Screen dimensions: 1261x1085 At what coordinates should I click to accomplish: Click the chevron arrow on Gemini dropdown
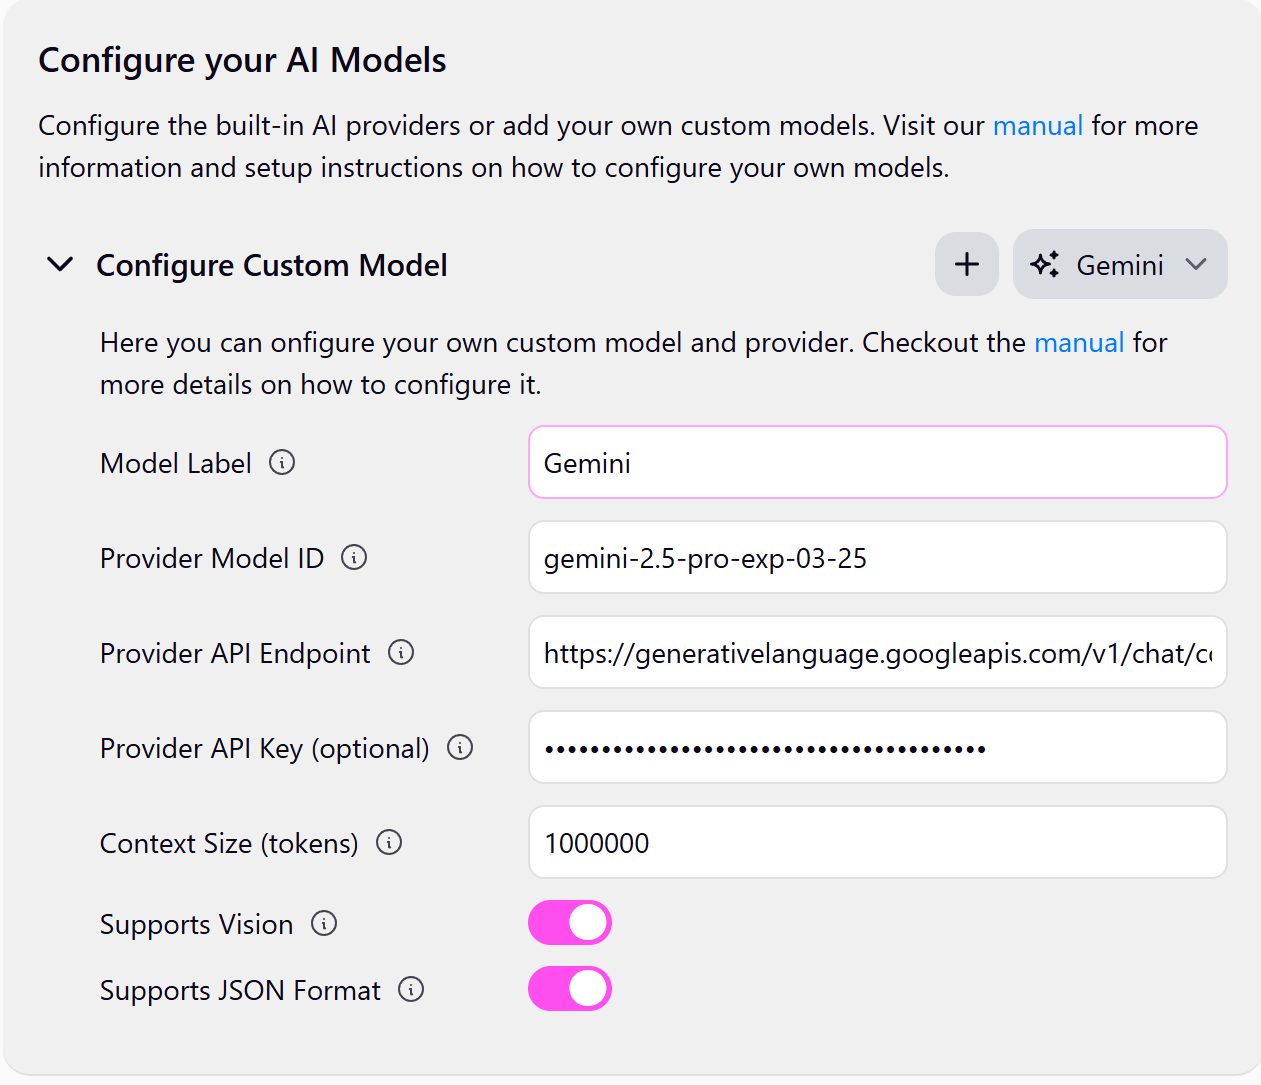(1196, 264)
